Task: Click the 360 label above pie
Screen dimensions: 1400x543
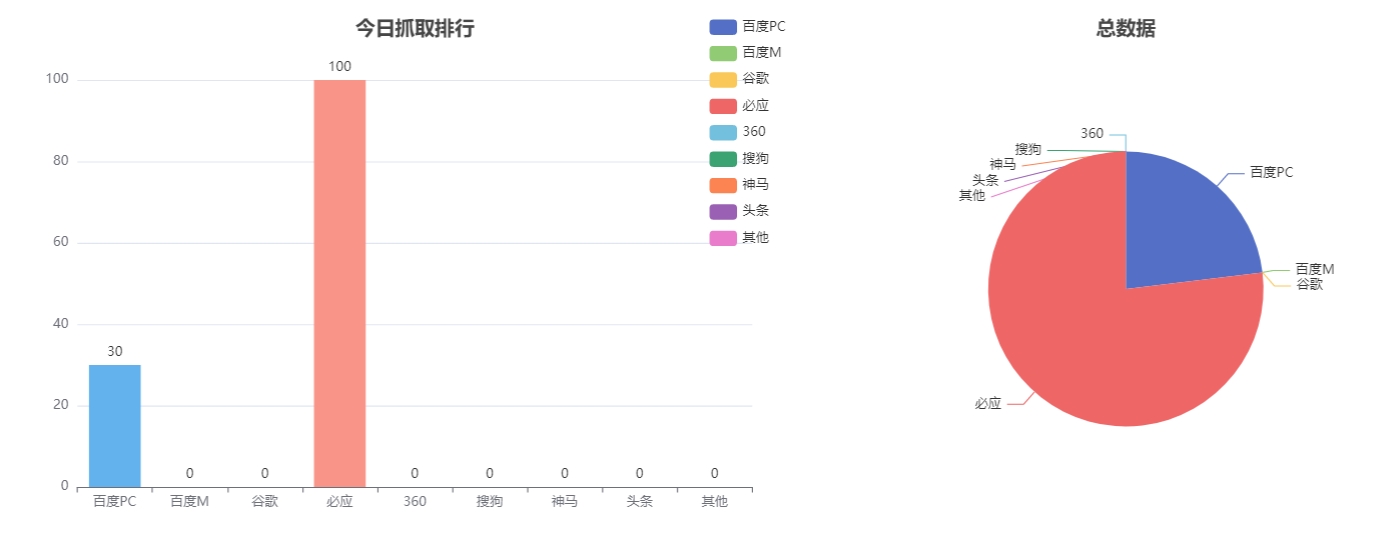Action: pyautogui.click(x=1092, y=133)
